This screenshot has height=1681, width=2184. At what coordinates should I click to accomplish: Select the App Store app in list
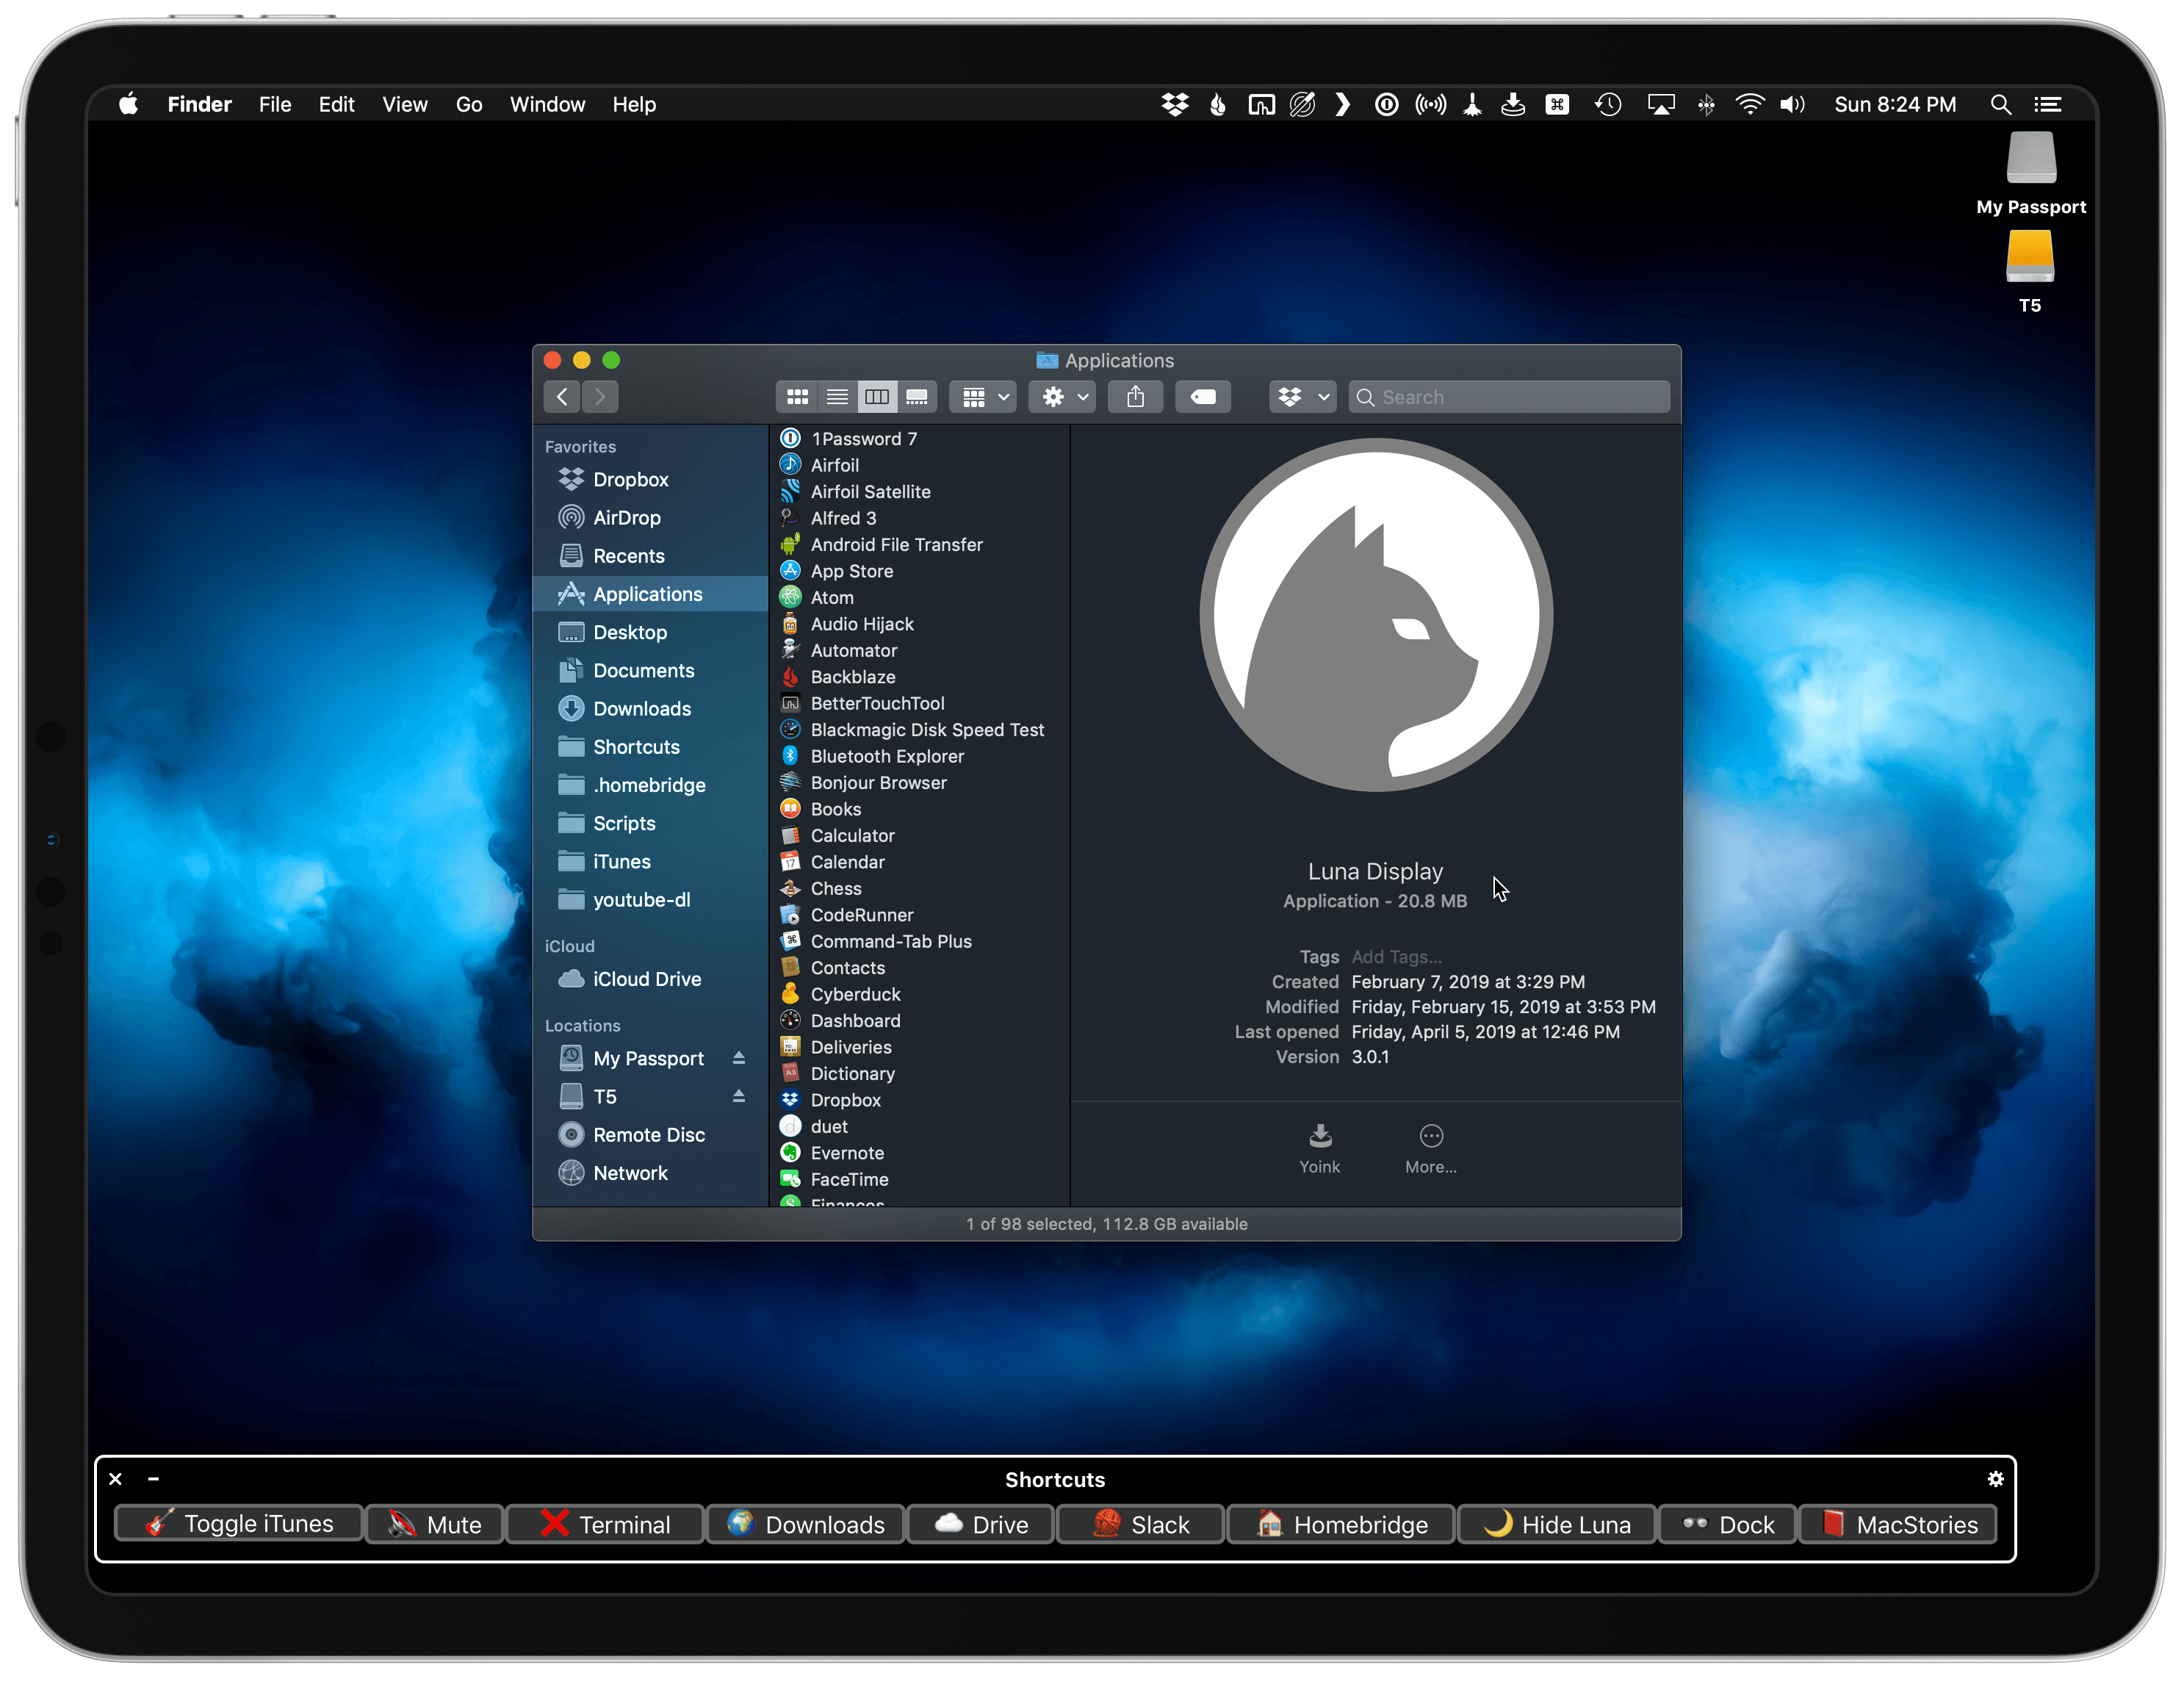coord(851,571)
